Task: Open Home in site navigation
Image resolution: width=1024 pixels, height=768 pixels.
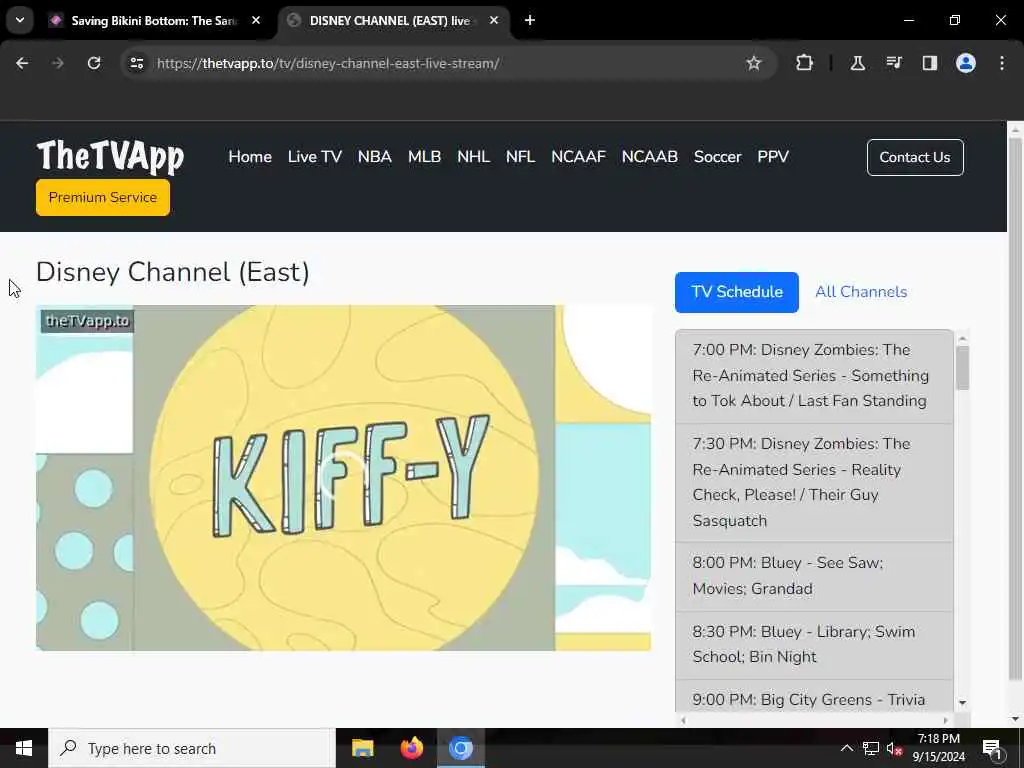Action: pyautogui.click(x=250, y=157)
